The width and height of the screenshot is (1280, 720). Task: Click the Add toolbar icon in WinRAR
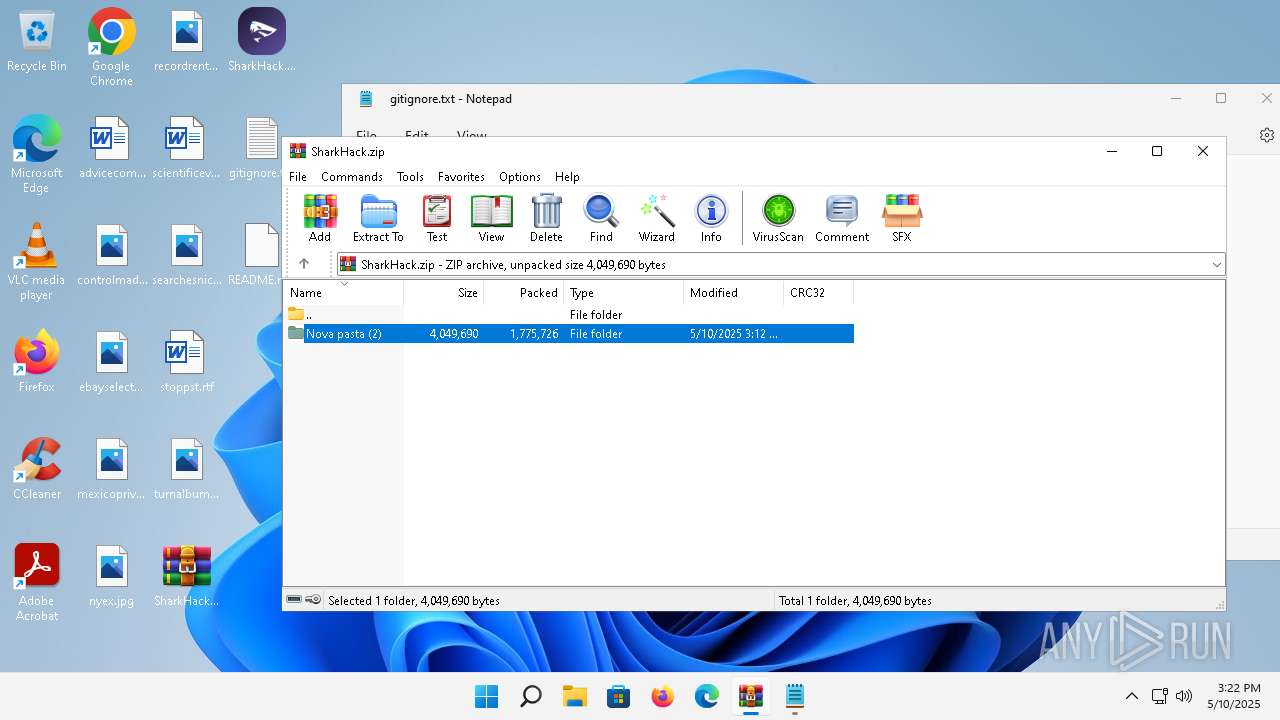click(320, 218)
